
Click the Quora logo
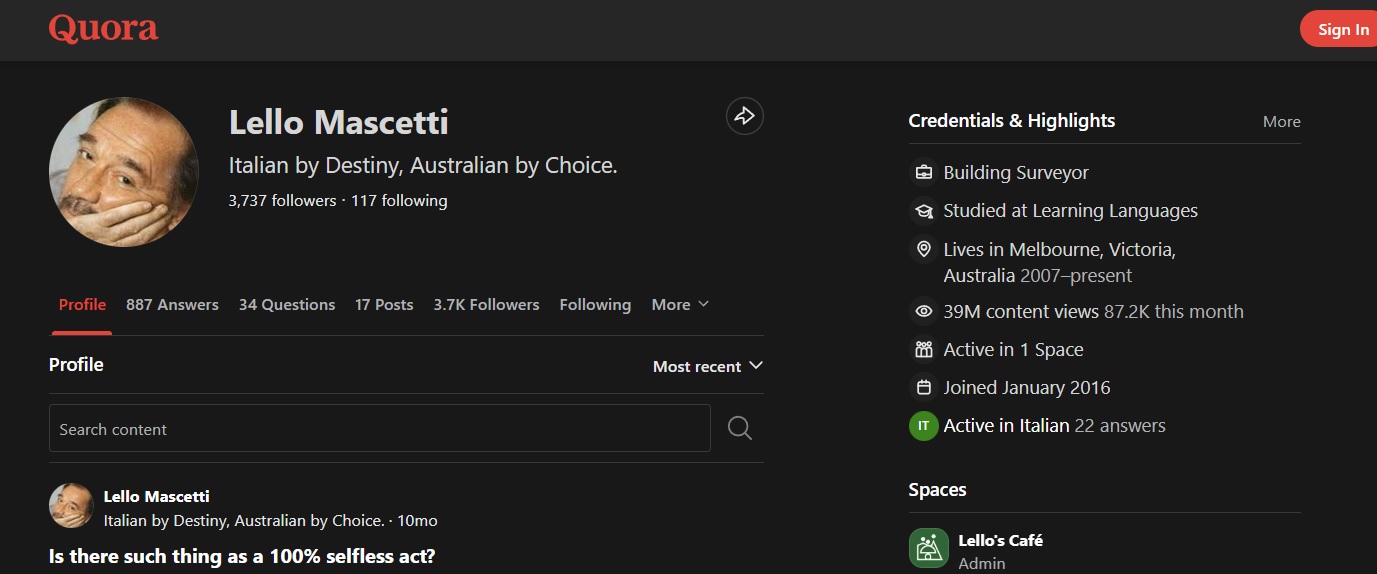point(104,29)
